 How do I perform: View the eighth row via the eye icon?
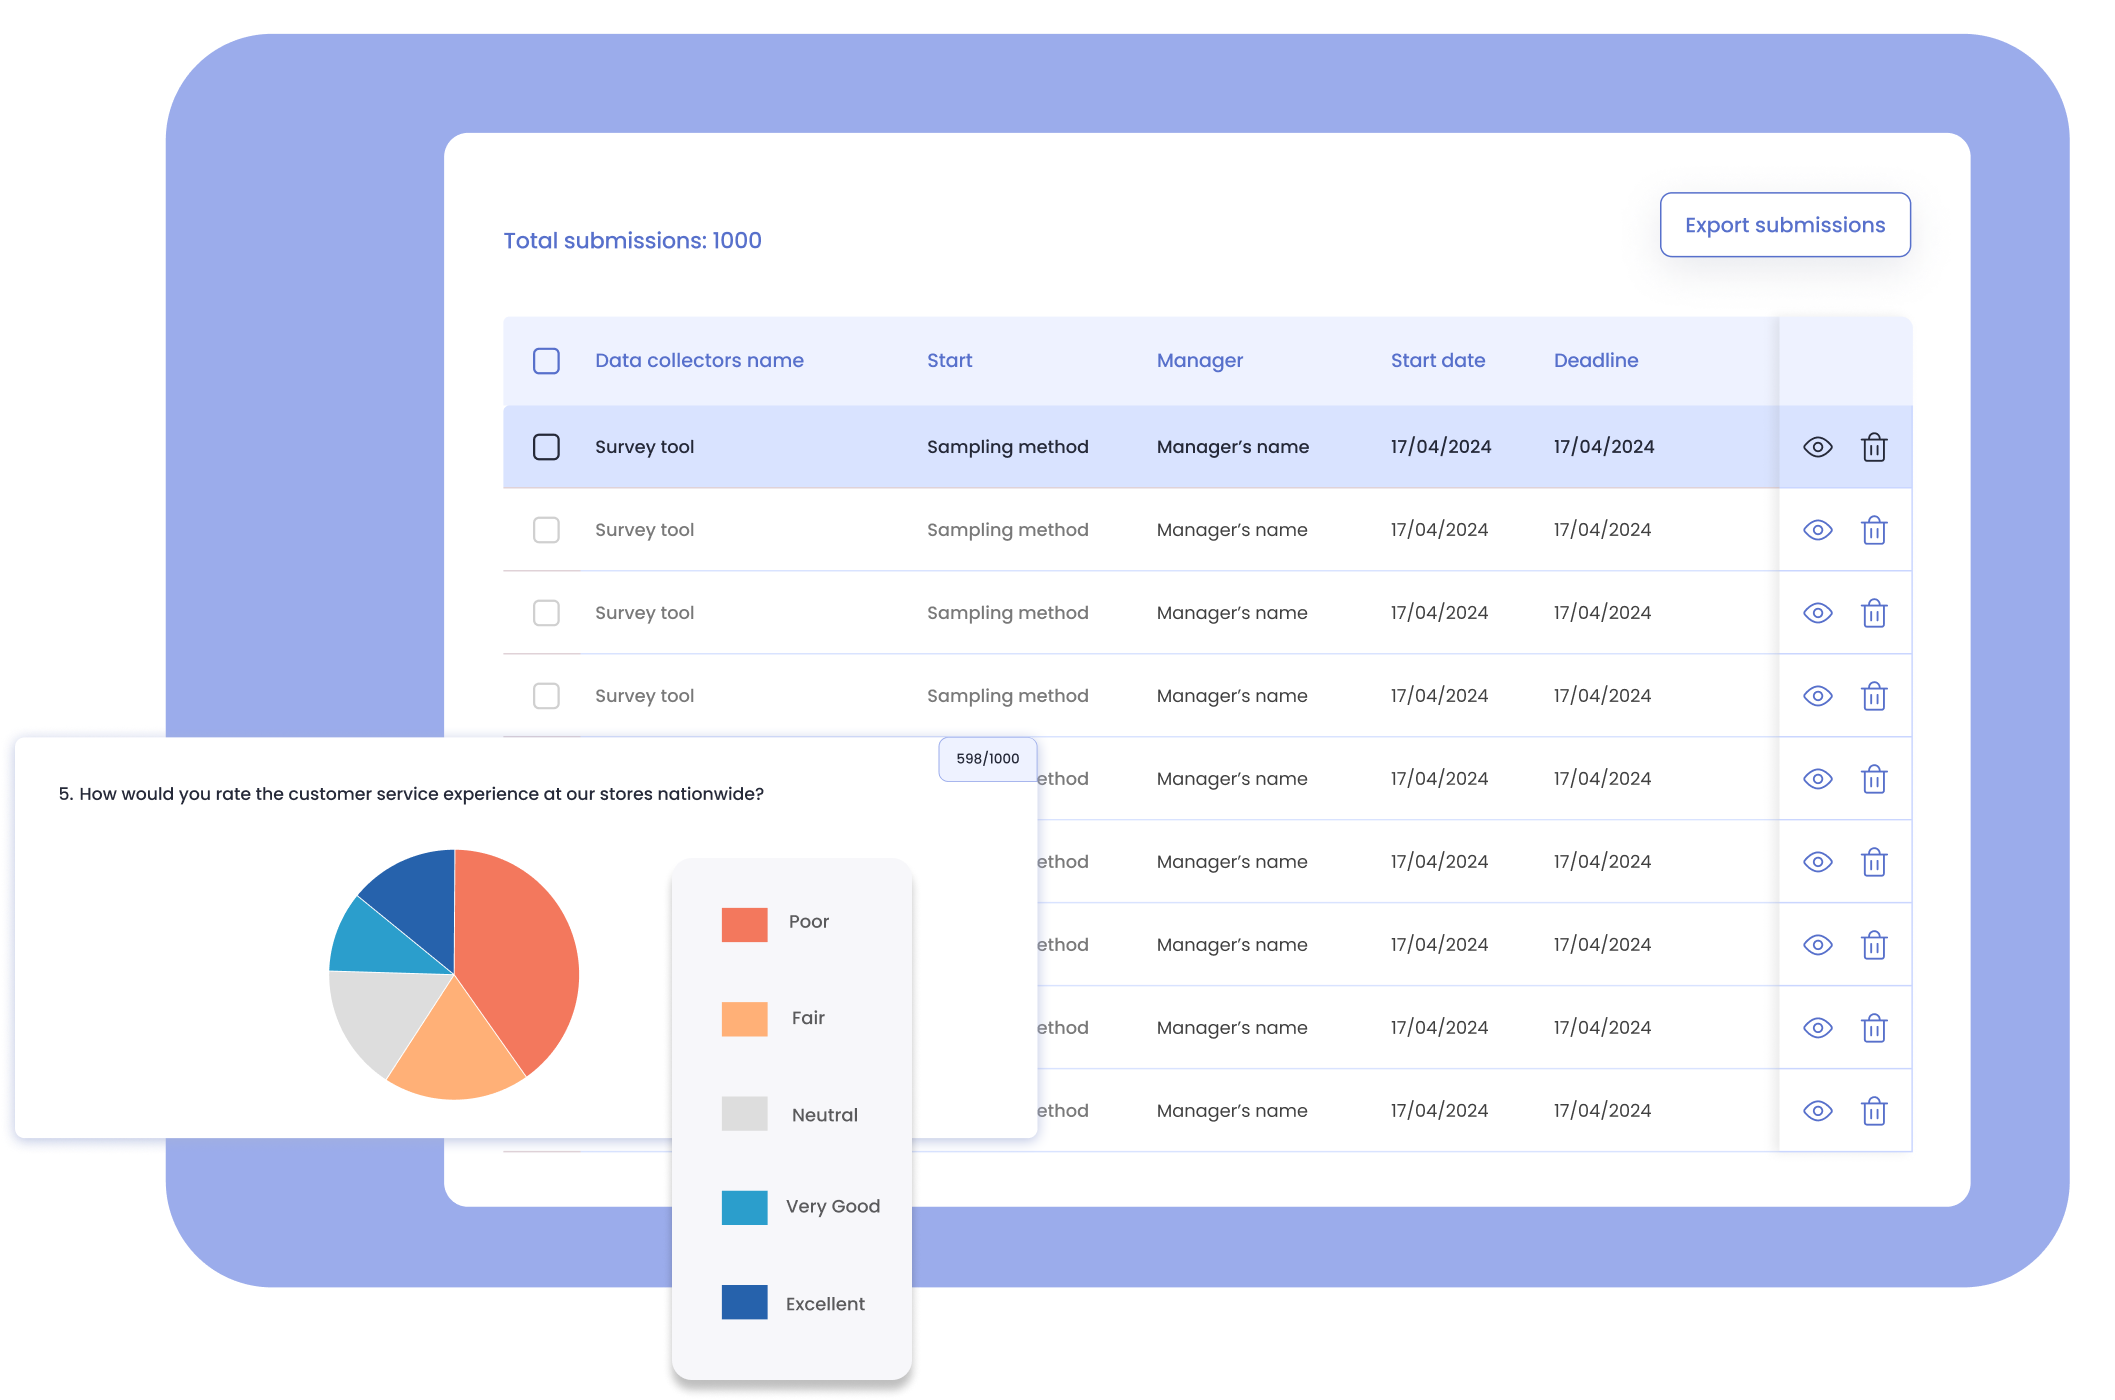point(1817,1028)
